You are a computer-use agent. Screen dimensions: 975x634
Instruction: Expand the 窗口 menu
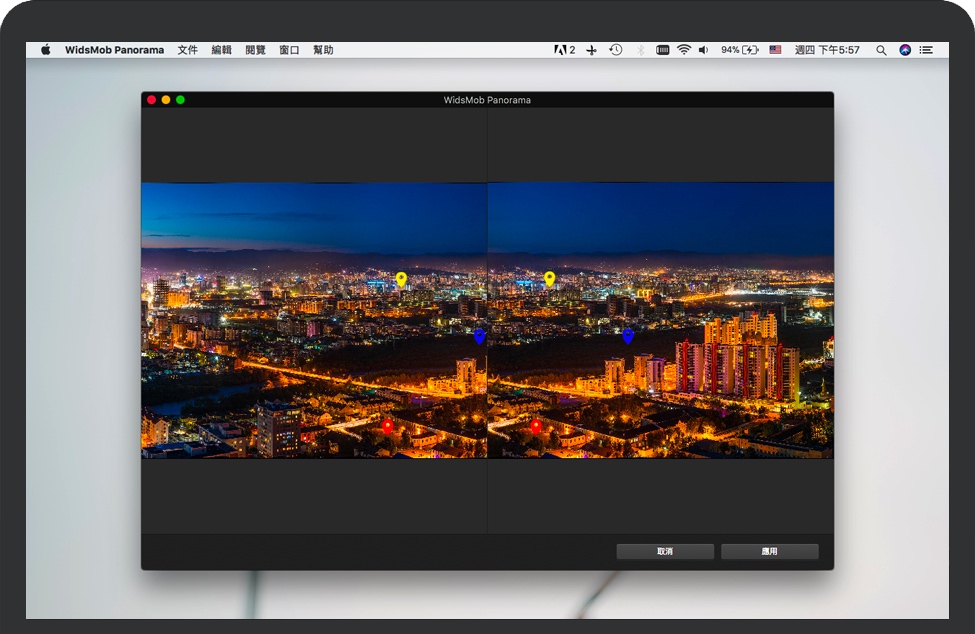pos(289,50)
